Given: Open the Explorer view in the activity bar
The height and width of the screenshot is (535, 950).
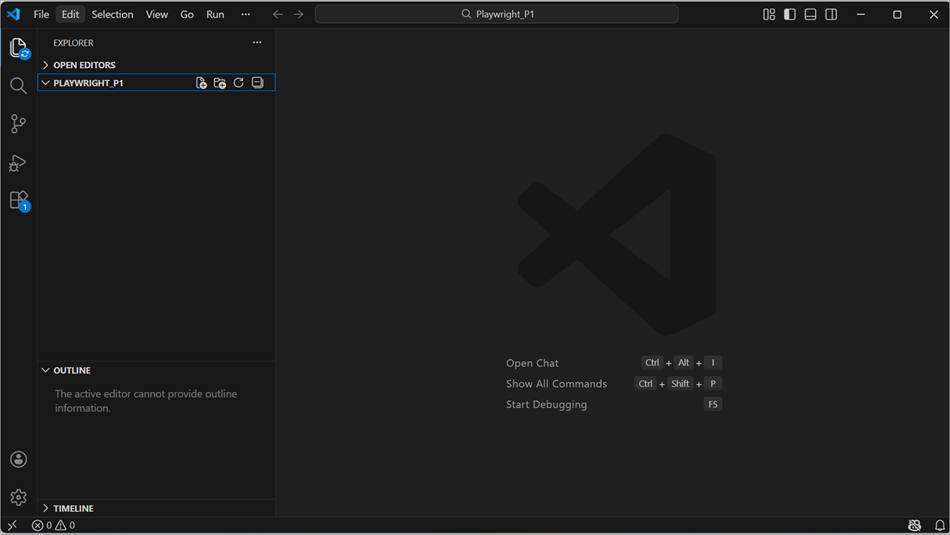Looking at the screenshot, I should pos(18,48).
